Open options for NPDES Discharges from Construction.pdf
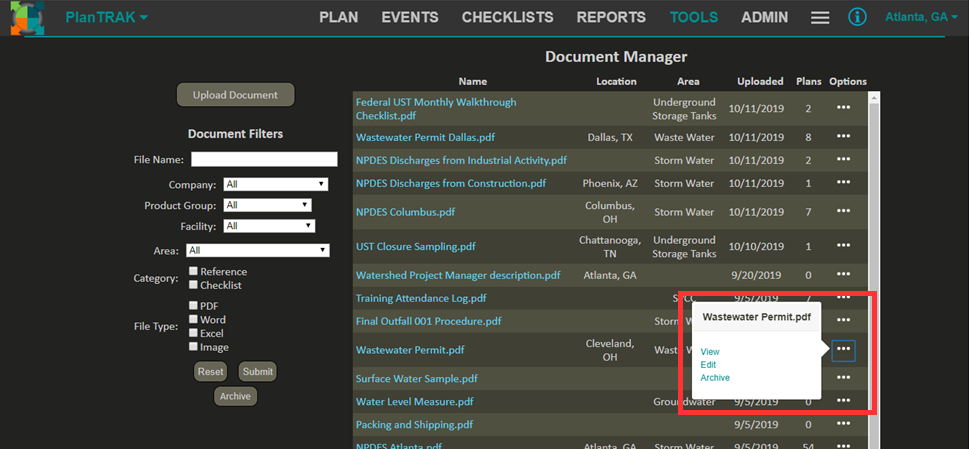 (x=844, y=182)
